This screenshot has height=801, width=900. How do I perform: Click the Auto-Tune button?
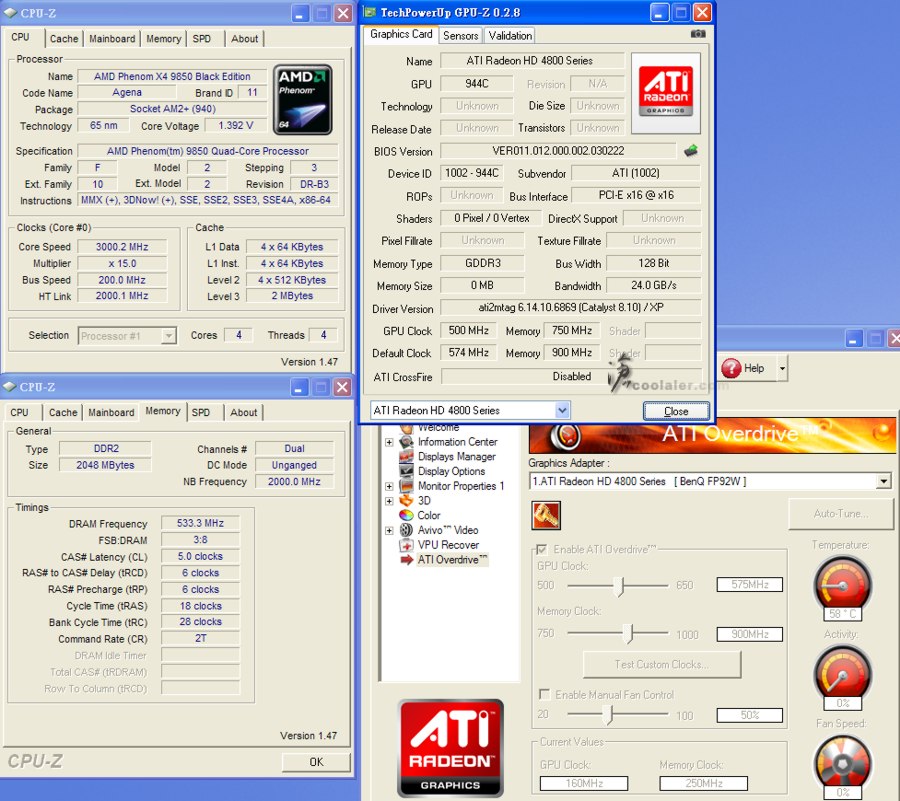[x=840, y=514]
